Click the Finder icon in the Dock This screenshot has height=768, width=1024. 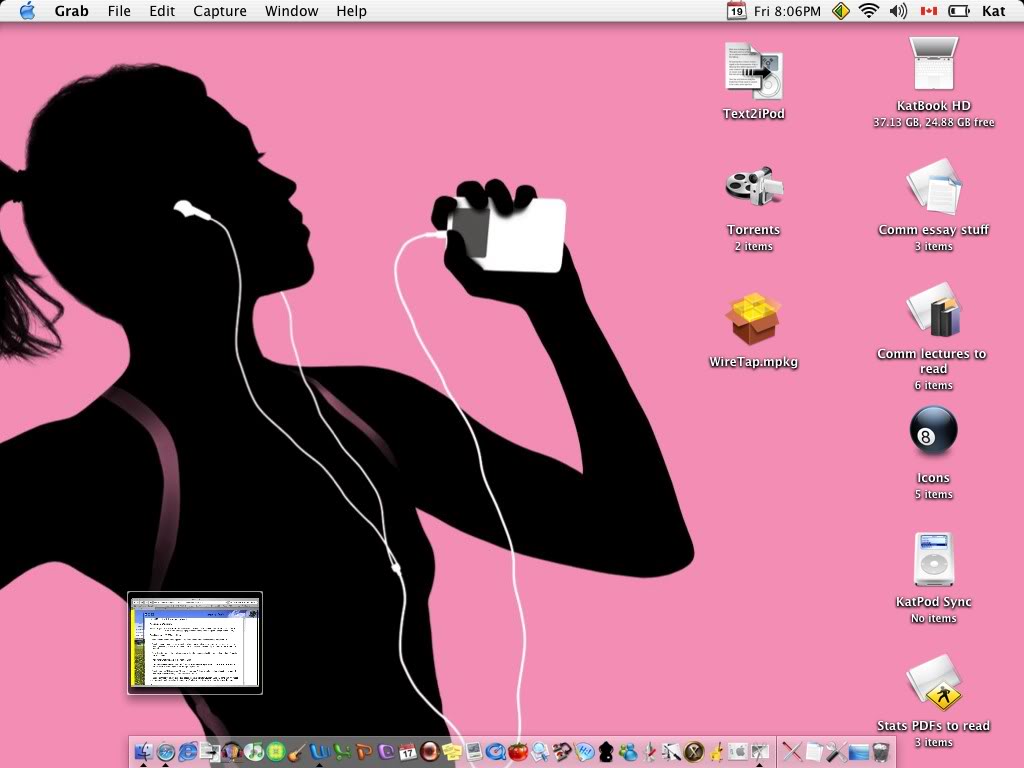tap(143, 752)
